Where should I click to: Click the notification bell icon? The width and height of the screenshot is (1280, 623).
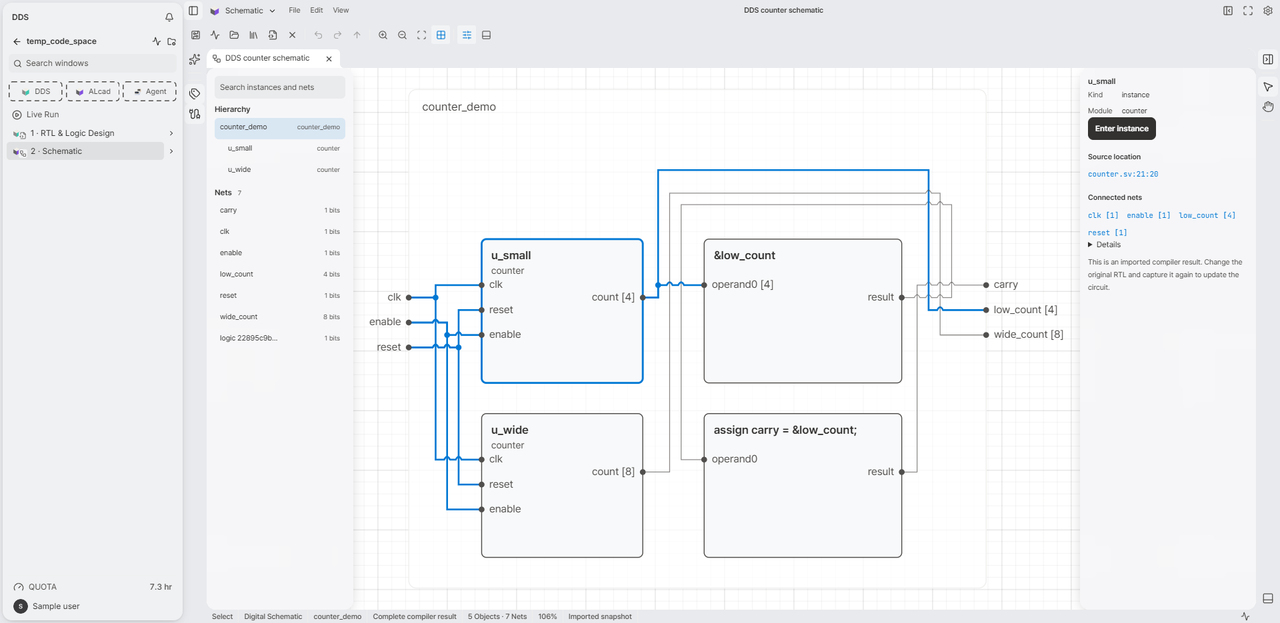(x=169, y=17)
